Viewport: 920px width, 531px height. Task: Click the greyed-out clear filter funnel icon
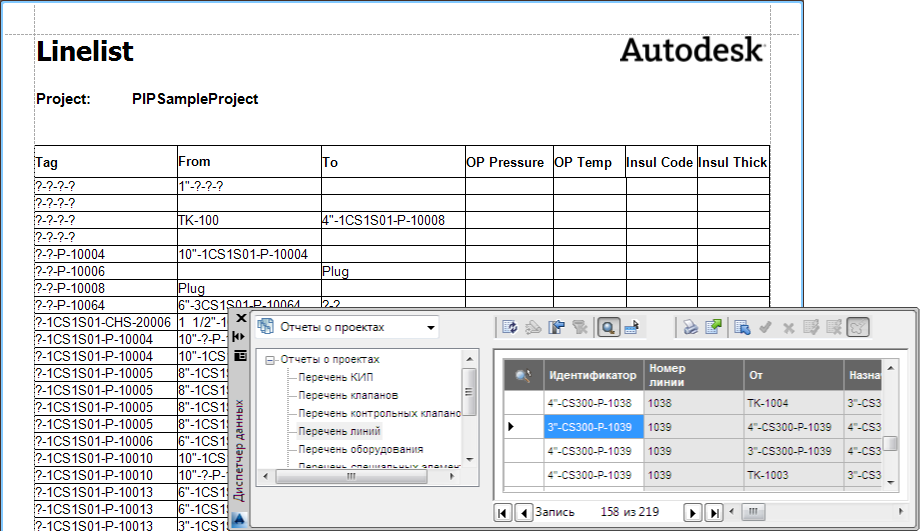pyautogui.click(x=580, y=327)
